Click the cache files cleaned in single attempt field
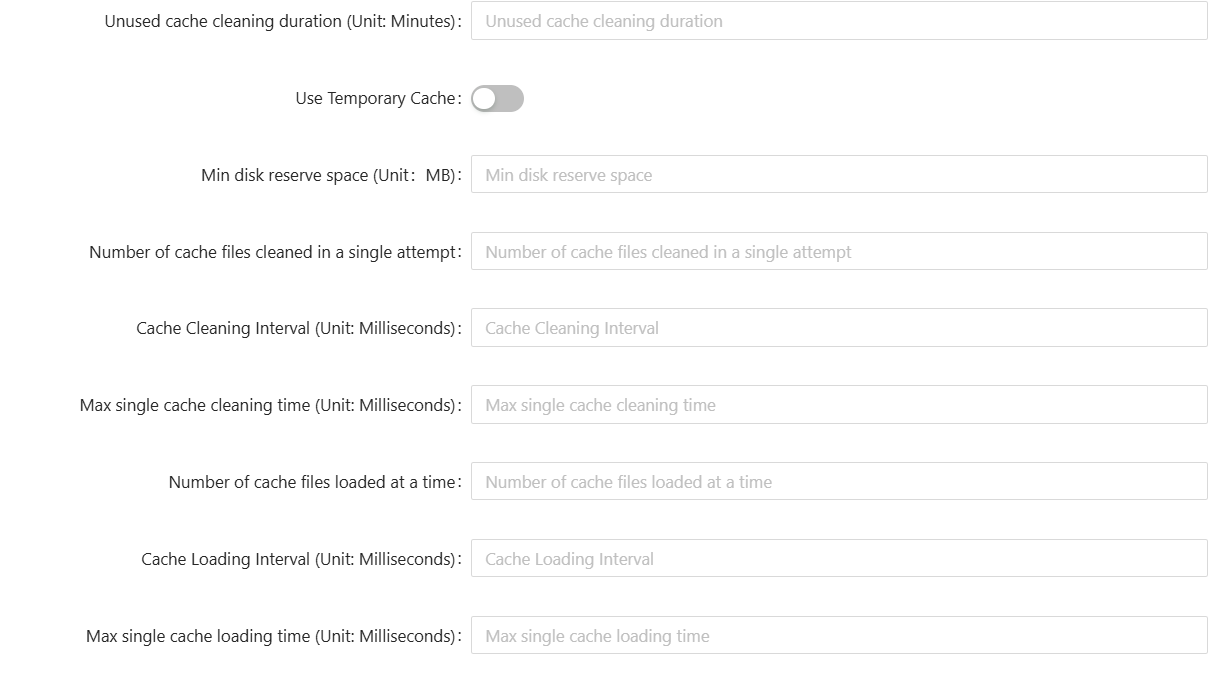 (x=838, y=252)
